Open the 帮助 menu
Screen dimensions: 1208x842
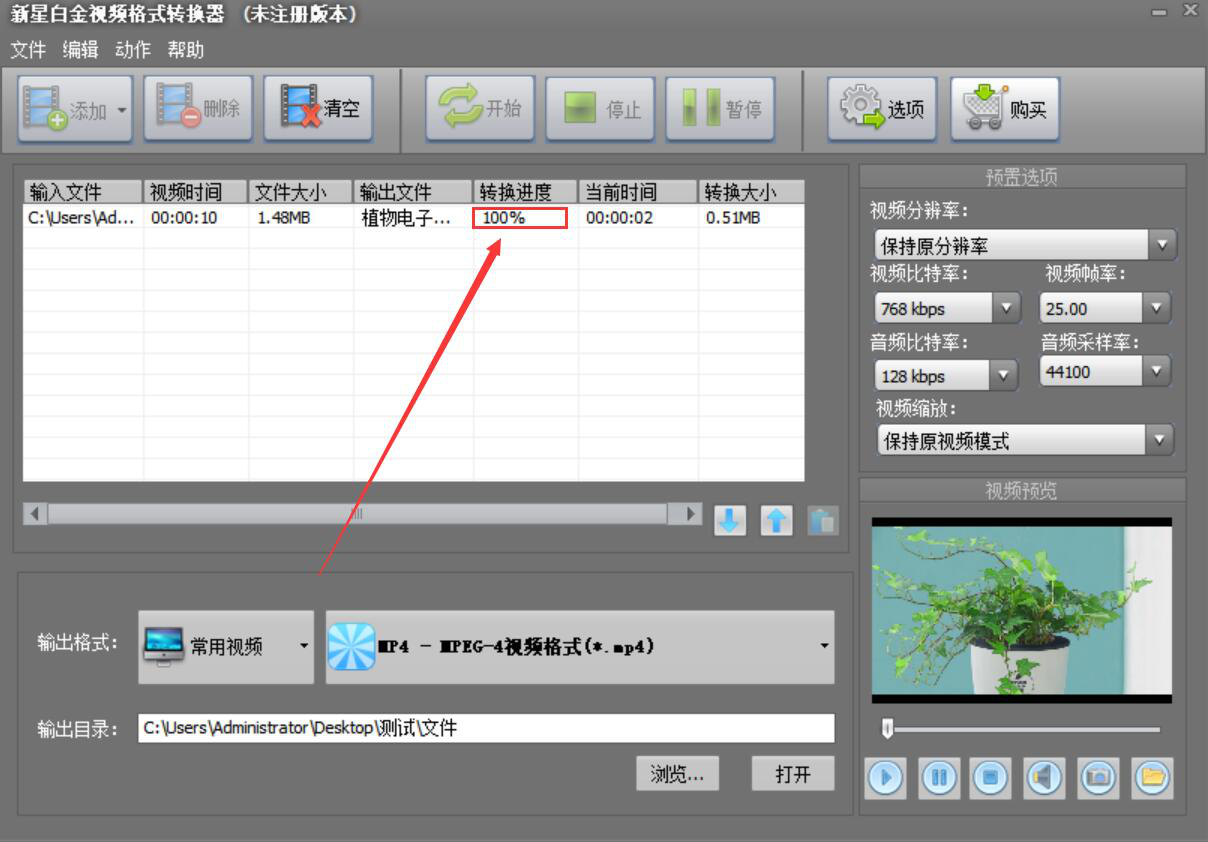[186, 49]
